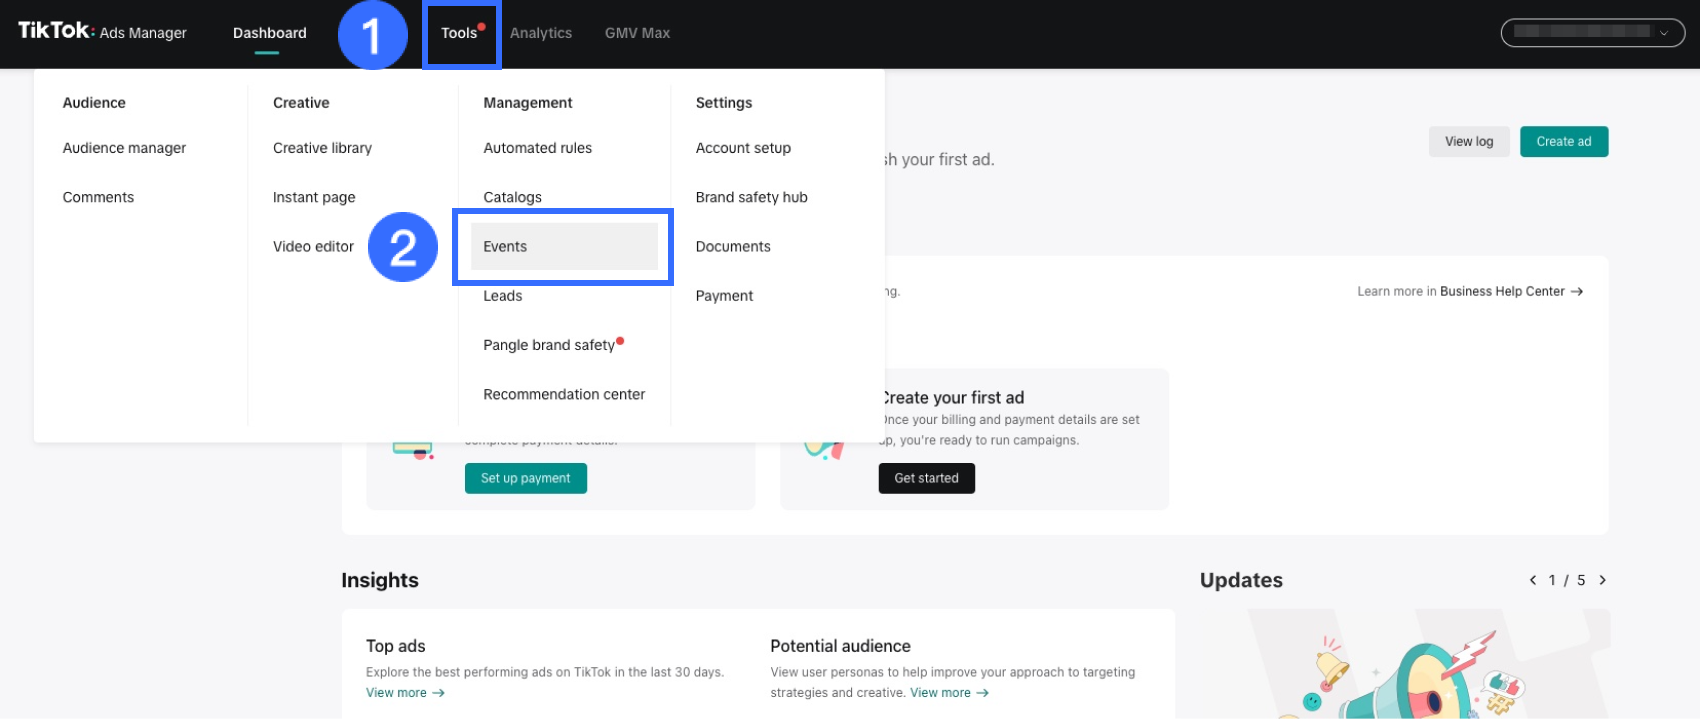Open Audience manager
Screen dimensions: 1700x719
coord(124,148)
